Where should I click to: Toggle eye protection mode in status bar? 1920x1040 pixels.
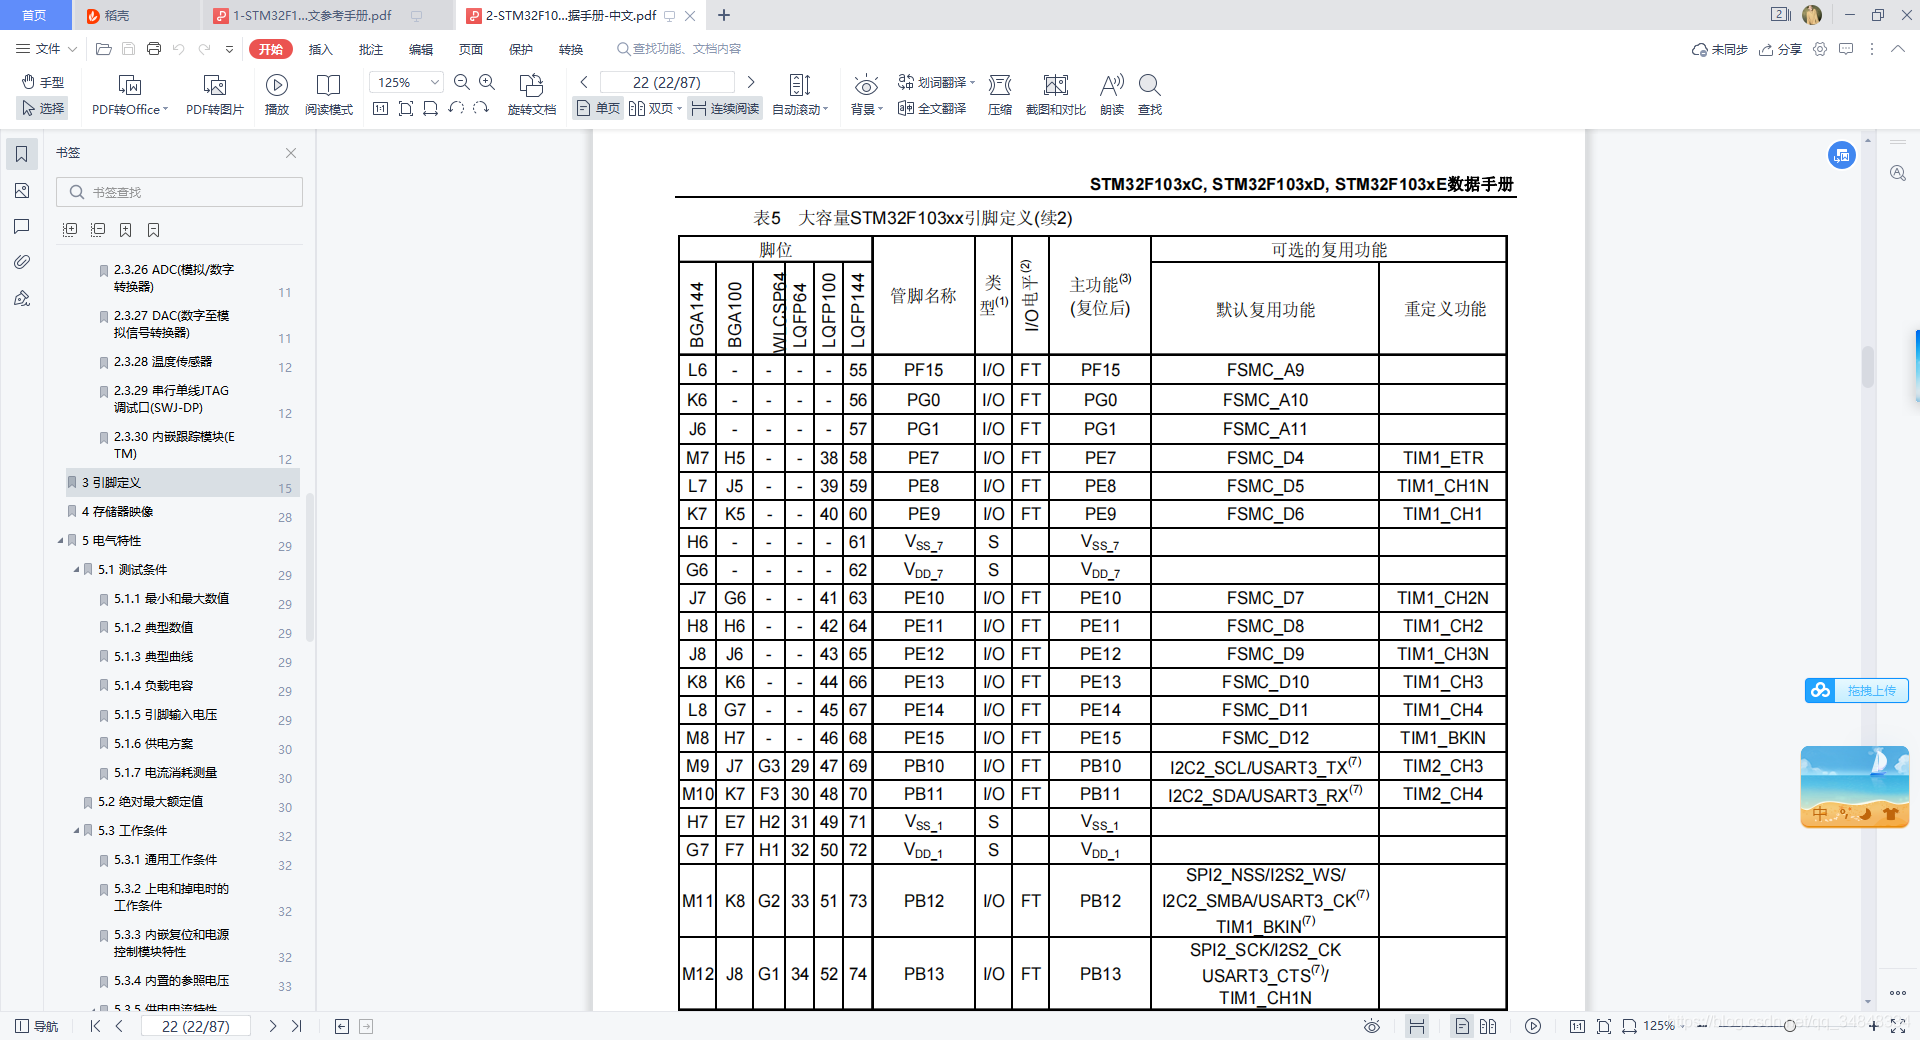coord(1372,1026)
